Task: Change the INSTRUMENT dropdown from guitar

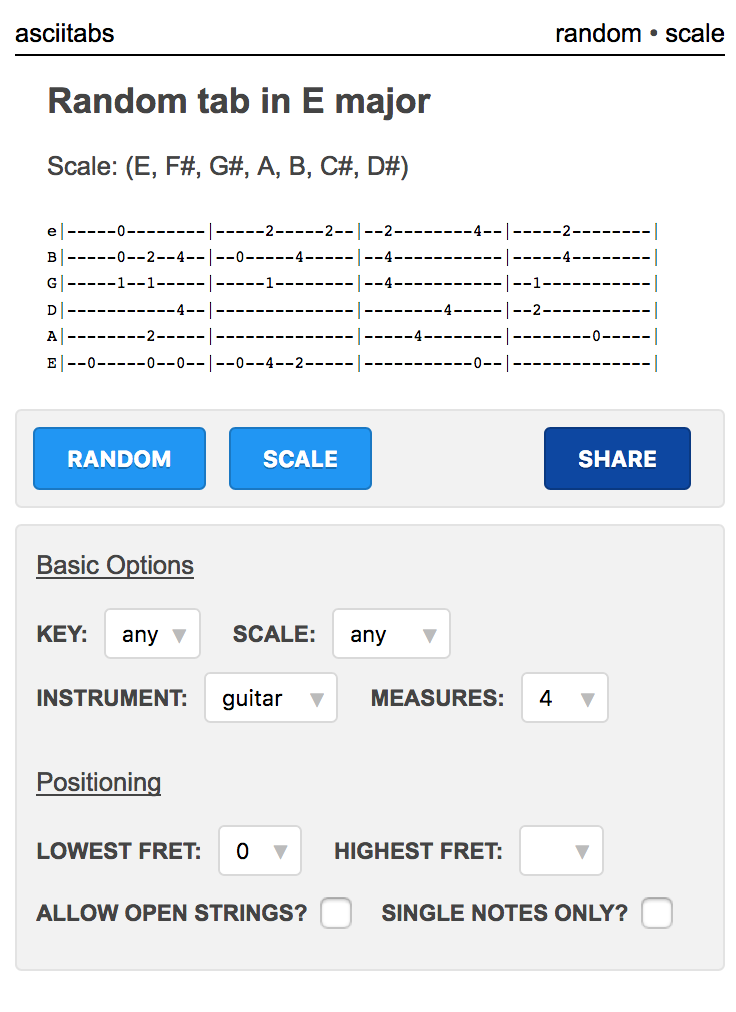Action: pos(271,698)
